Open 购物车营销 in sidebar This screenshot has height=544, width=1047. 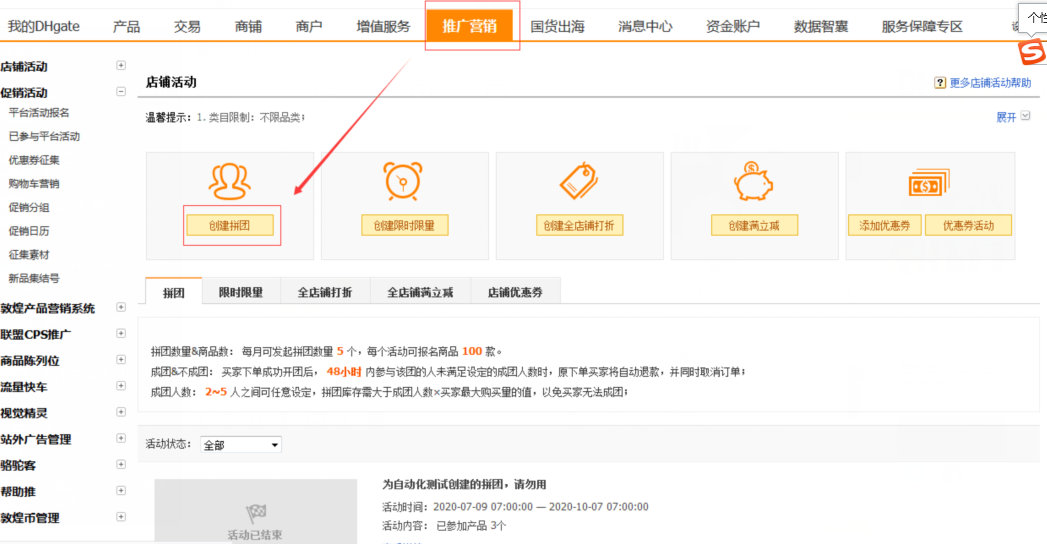click(34, 184)
